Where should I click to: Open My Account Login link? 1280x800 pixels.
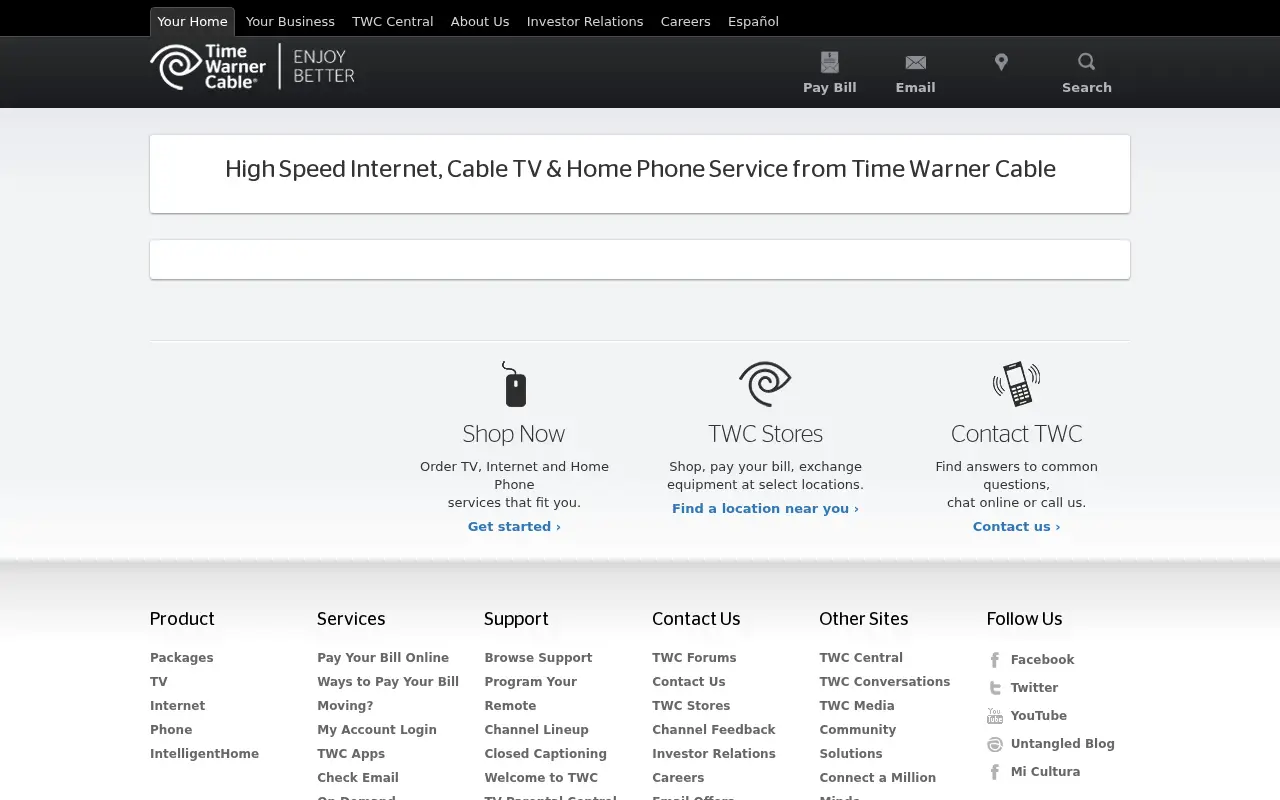(x=377, y=730)
